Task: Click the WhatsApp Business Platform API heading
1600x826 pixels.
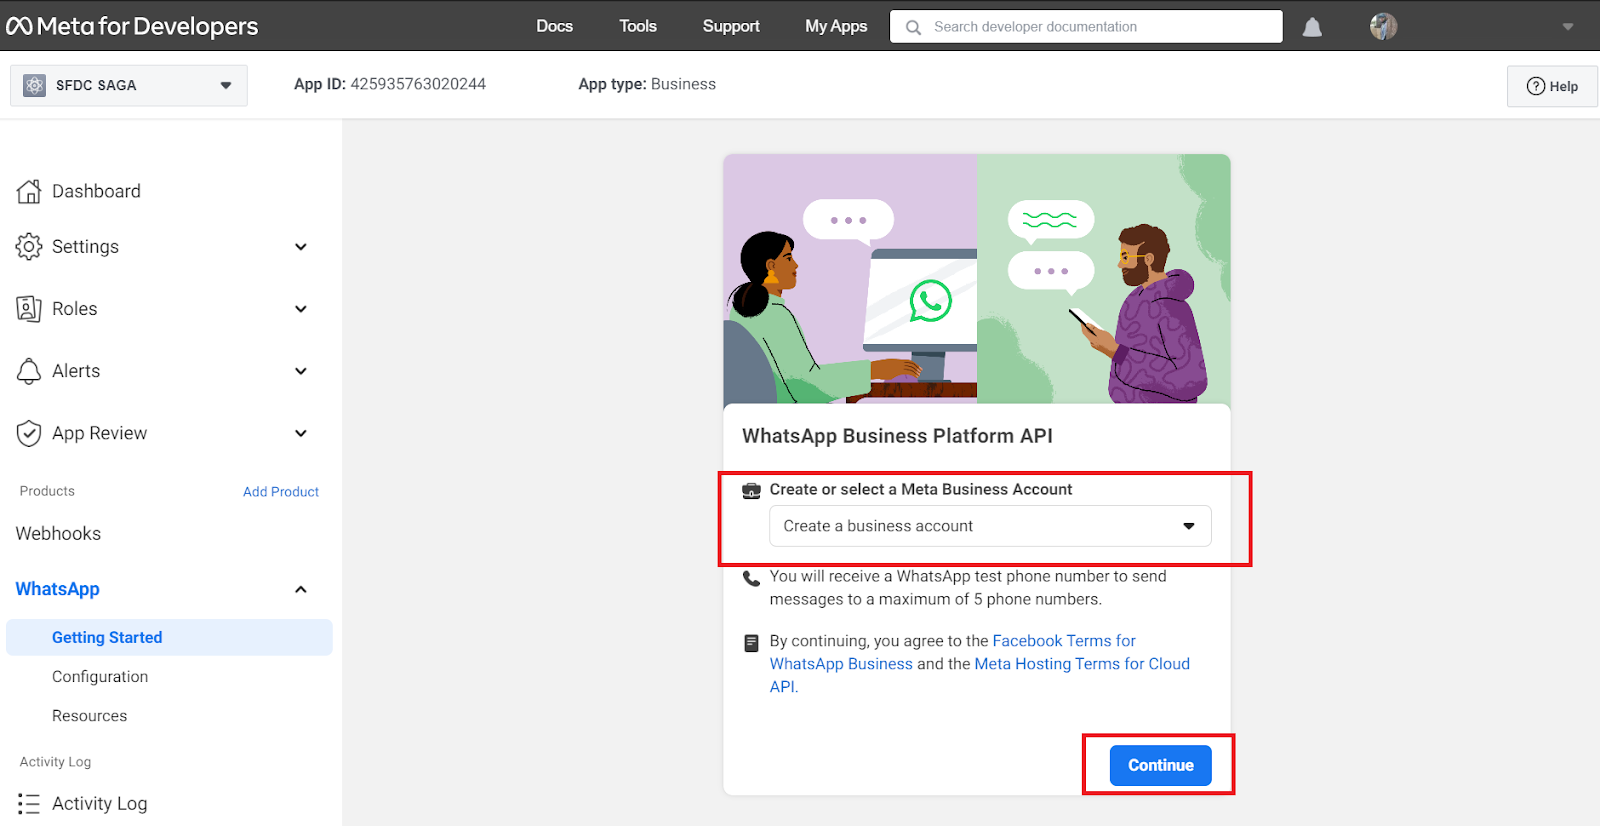Action: pyautogui.click(x=897, y=436)
